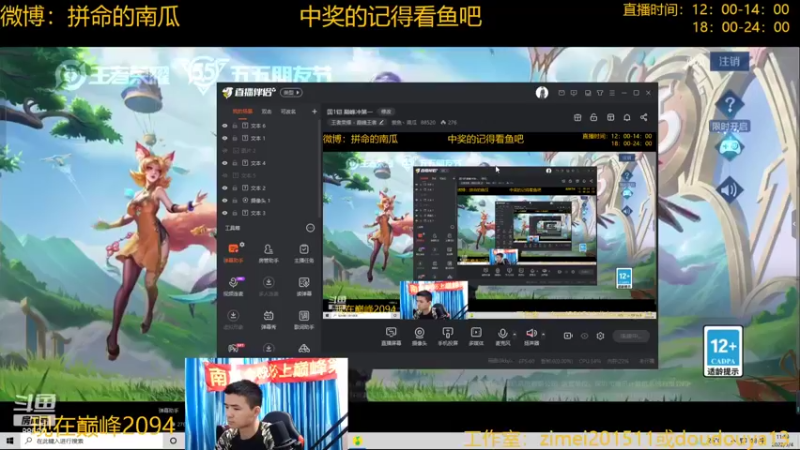Screen dimensions: 800x450
Task: Hide the 文本 3 layer
Action: (x=224, y=213)
